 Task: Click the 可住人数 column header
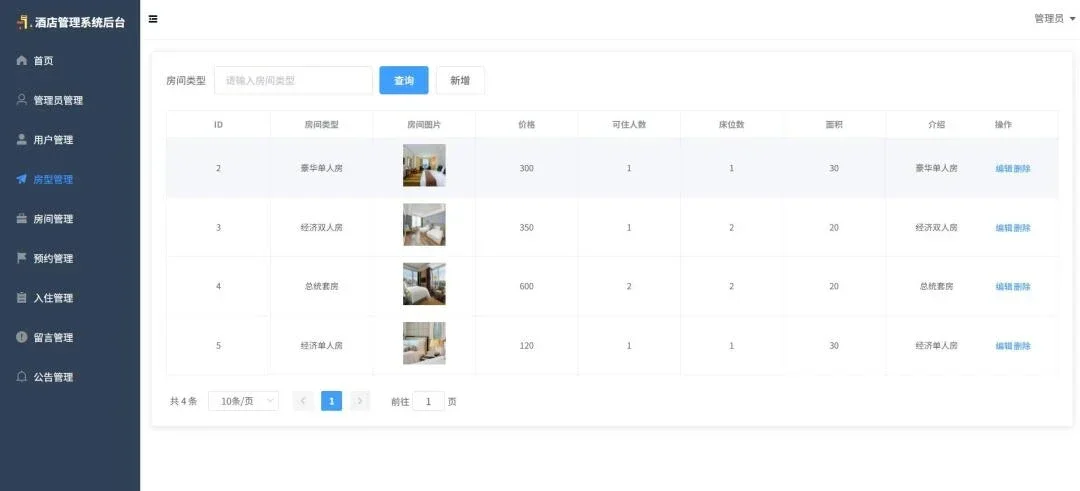pos(629,125)
